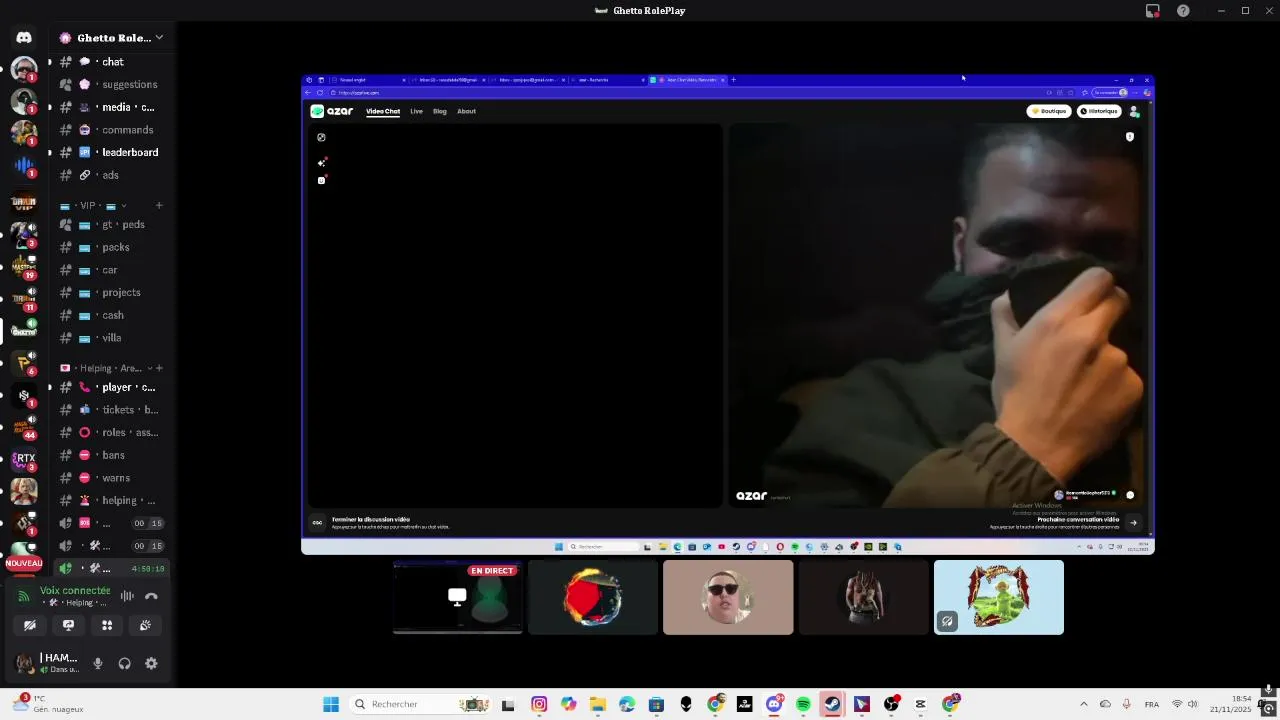1280x720 pixels.
Task: Open Discord activities icon in voice panel
Action: [x=107, y=625]
